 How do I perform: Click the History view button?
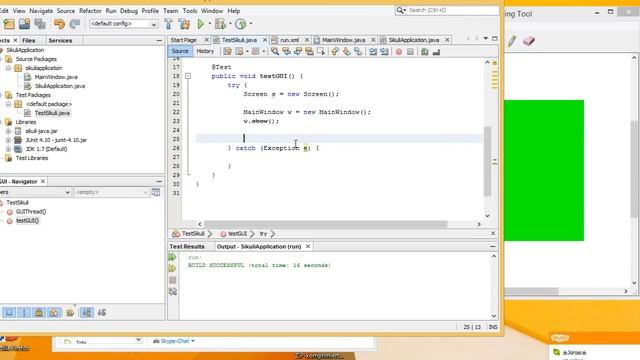tap(205, 51)
